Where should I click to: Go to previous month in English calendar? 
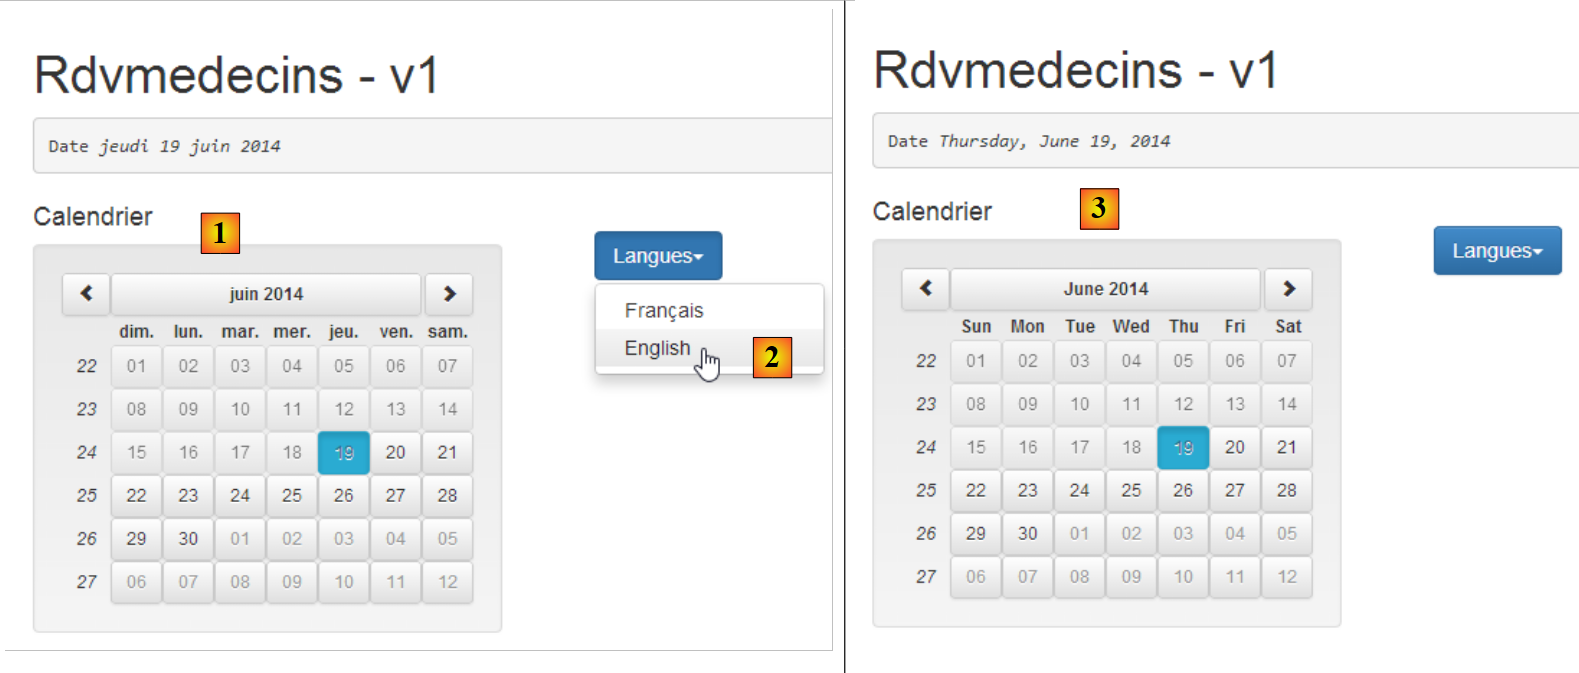tap(926, 289)
